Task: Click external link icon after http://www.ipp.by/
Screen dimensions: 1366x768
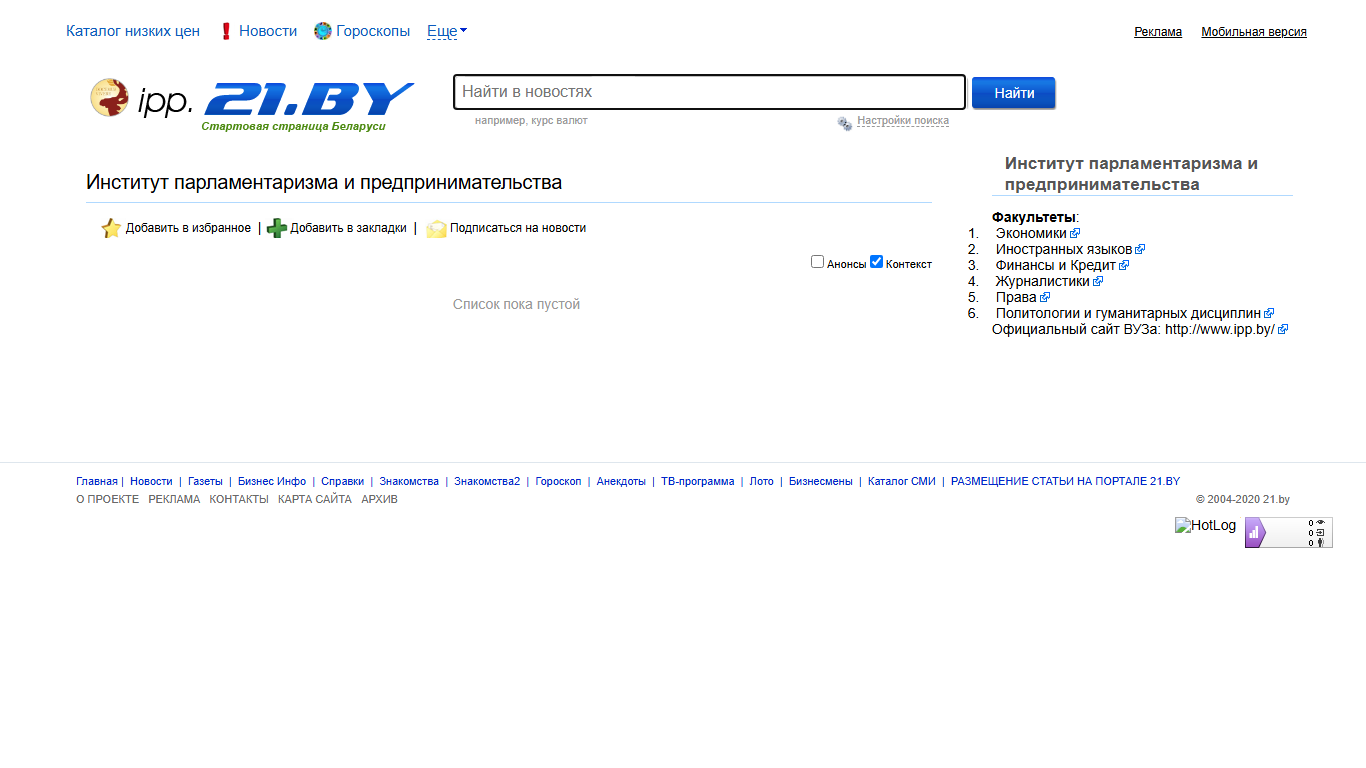Action: tap(1283, 329)
